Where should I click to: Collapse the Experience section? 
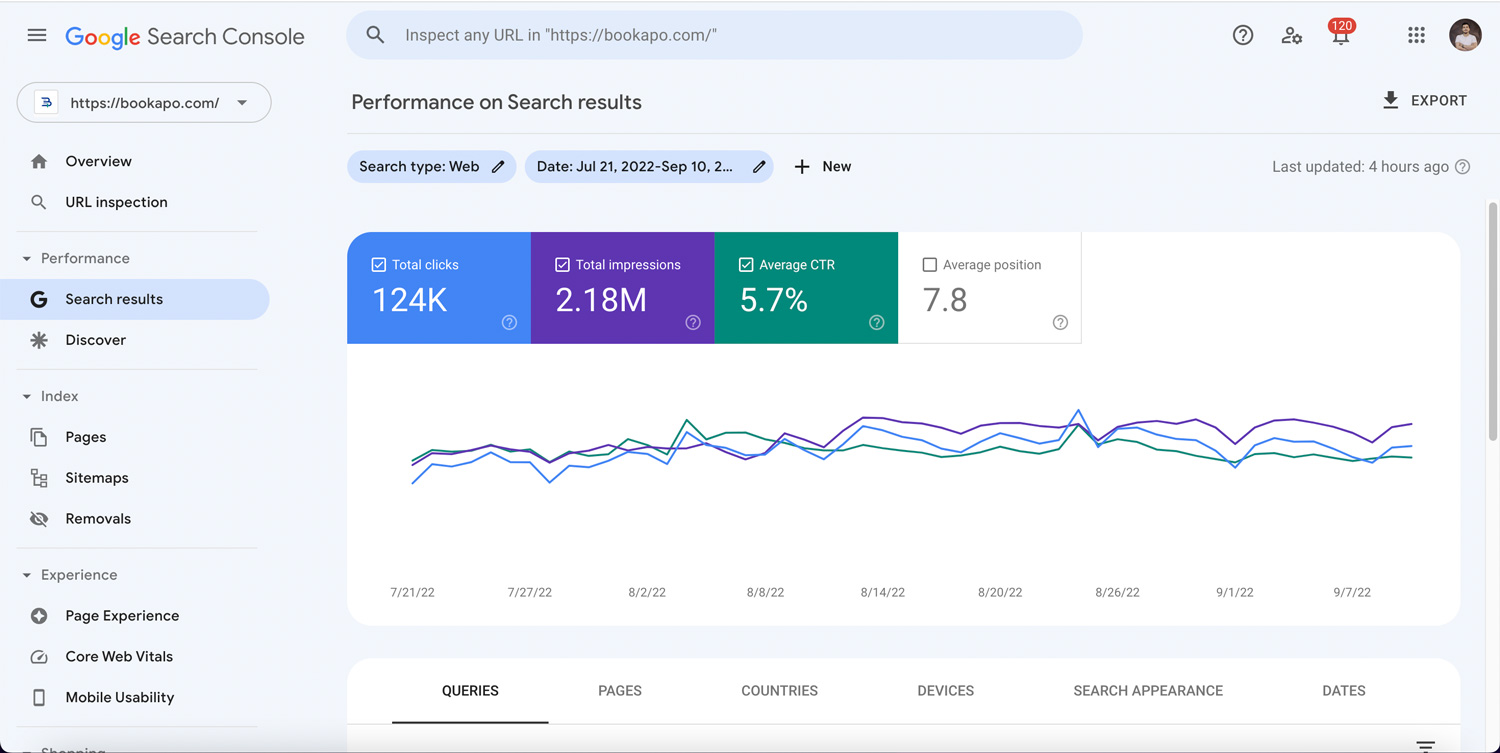coord(27,575)
